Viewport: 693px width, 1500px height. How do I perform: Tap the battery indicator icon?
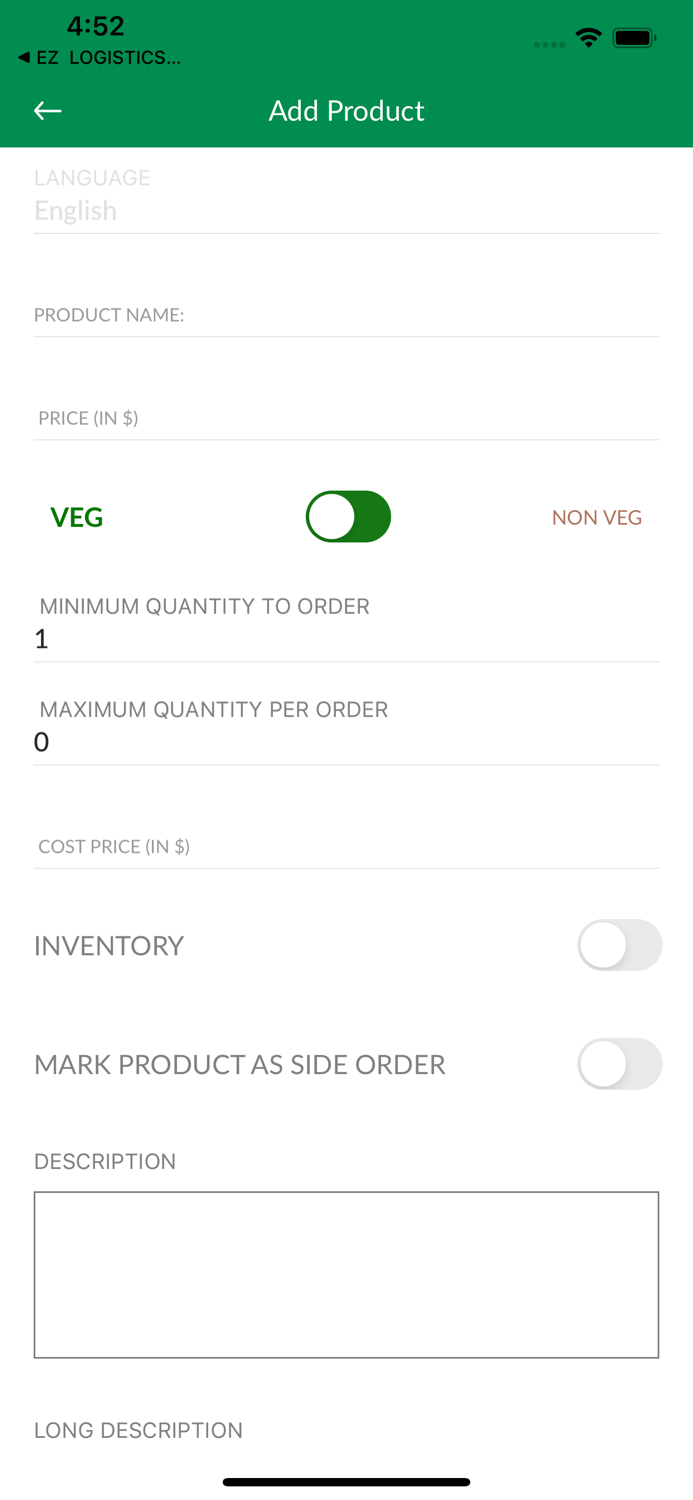[634, 36]
